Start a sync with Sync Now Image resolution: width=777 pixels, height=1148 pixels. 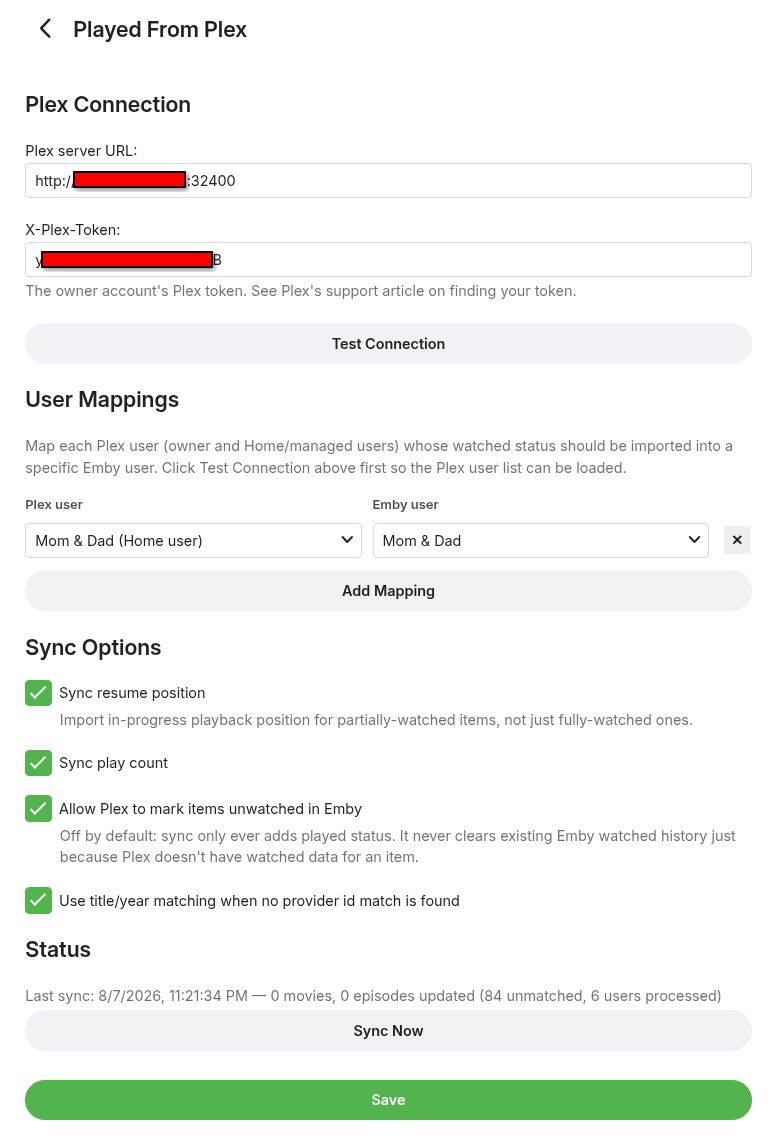(x=388, y=1031)
